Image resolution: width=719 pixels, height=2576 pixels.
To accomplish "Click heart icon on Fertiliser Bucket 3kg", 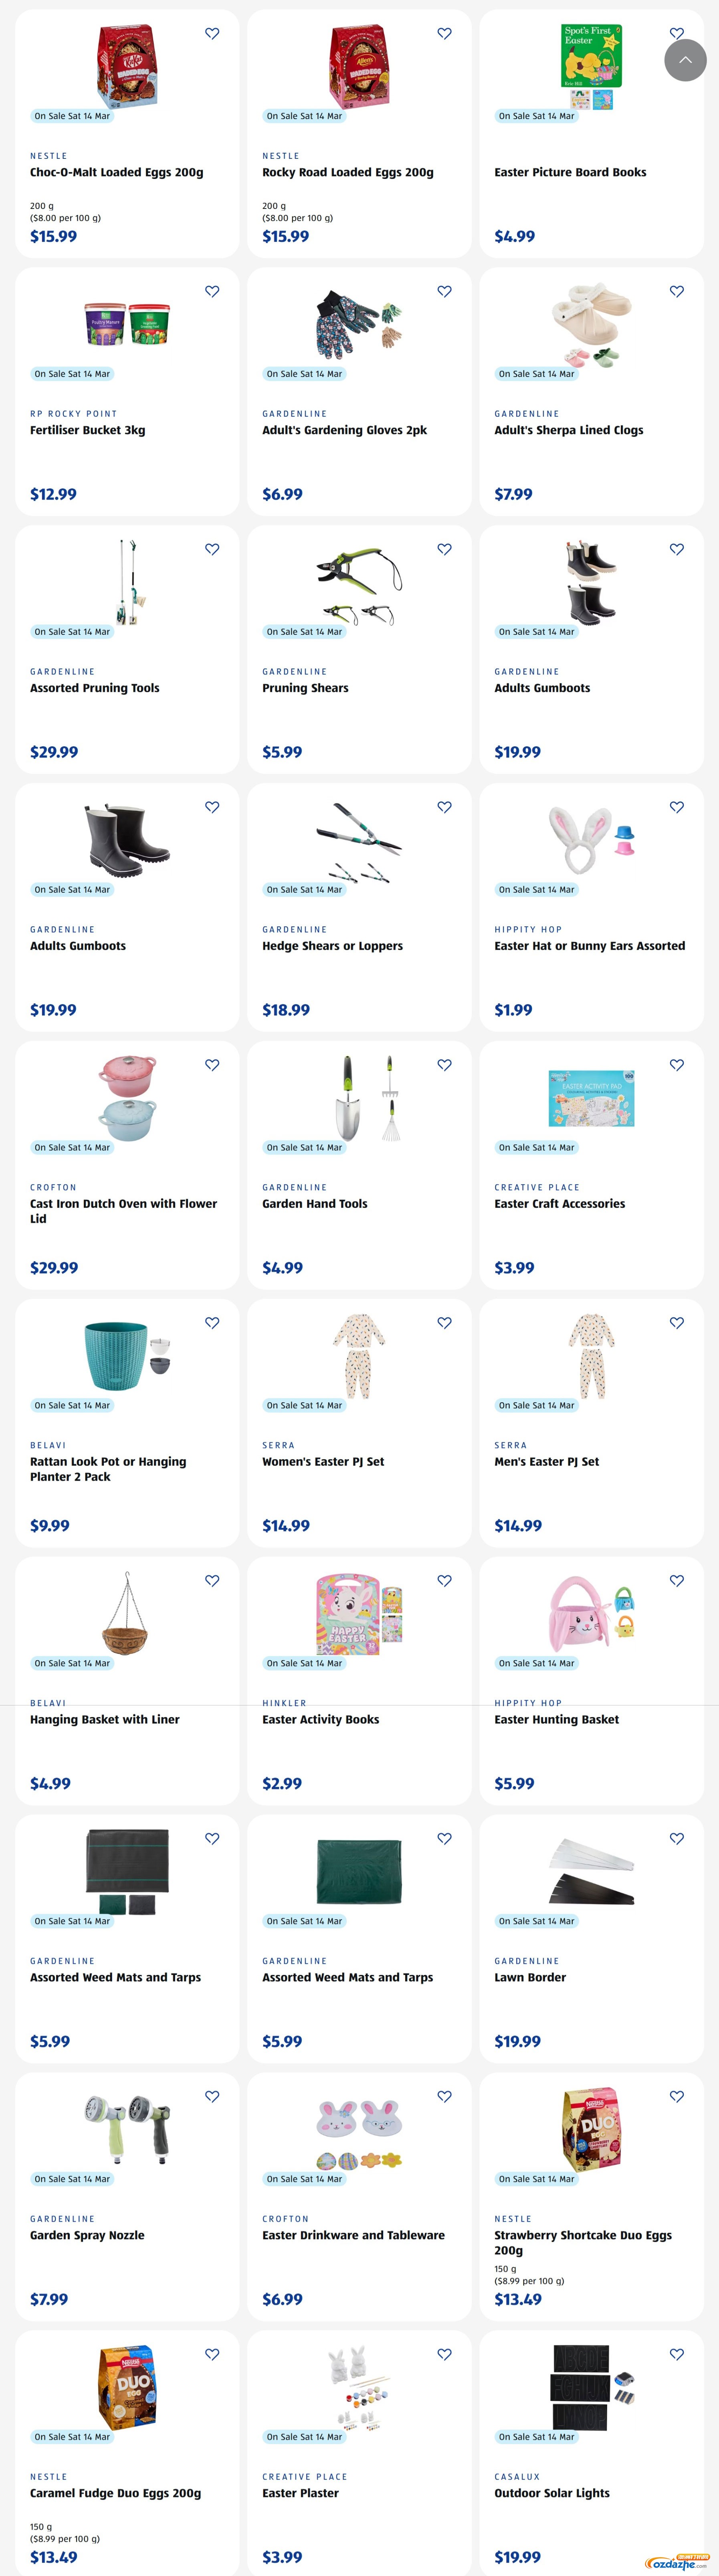I will tap(212, 292).
